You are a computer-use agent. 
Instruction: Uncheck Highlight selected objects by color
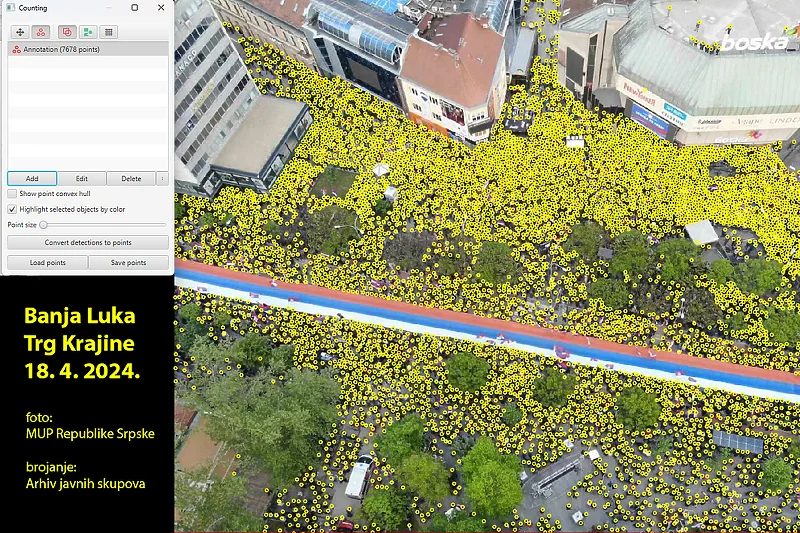pos(12,209)
